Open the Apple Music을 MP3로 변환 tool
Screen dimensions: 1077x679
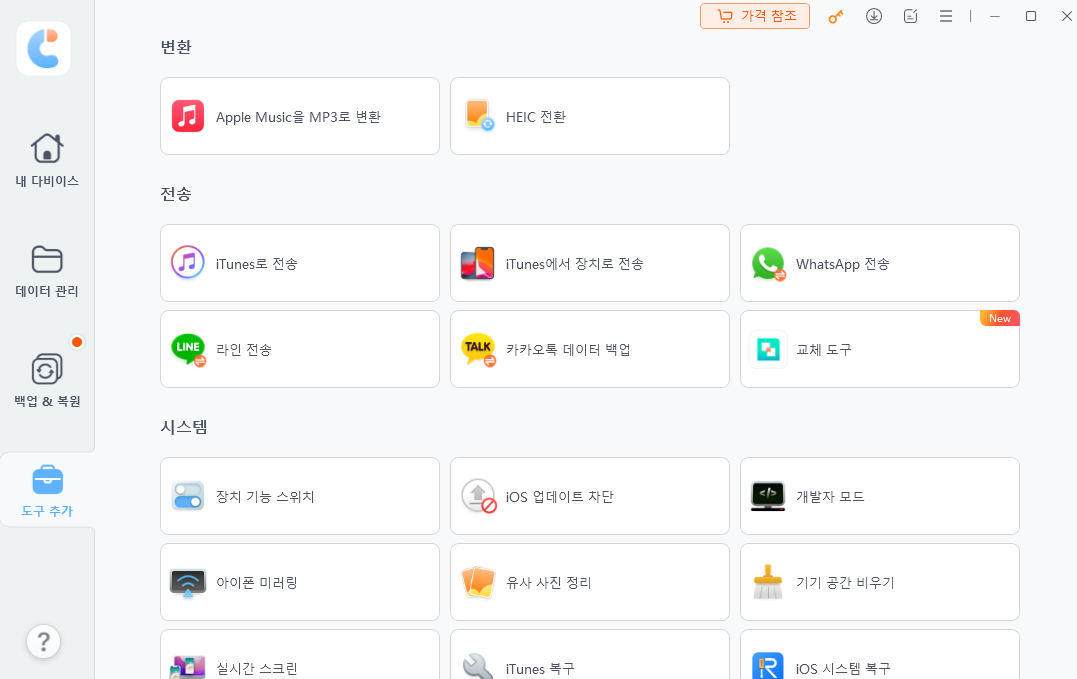tap(299, 116)
